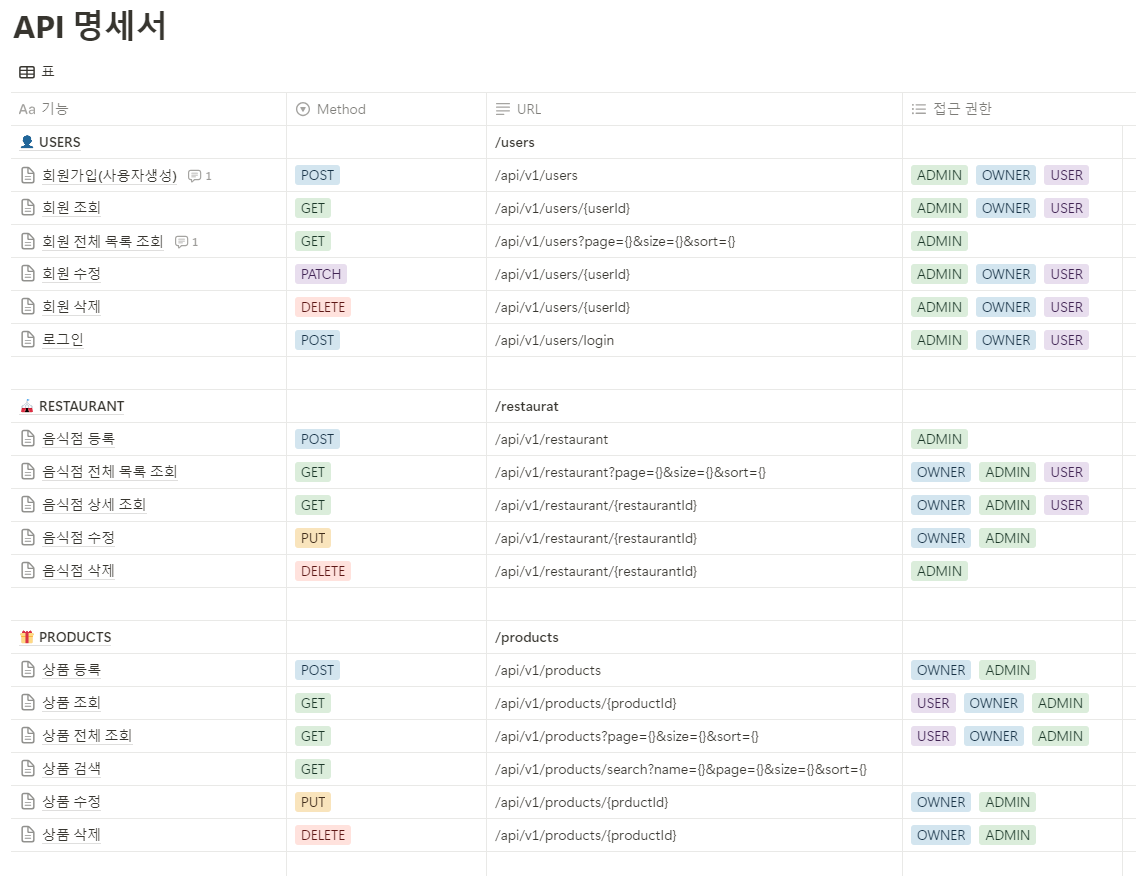
Task: Open the USERS page
Action: click(59, 142)
